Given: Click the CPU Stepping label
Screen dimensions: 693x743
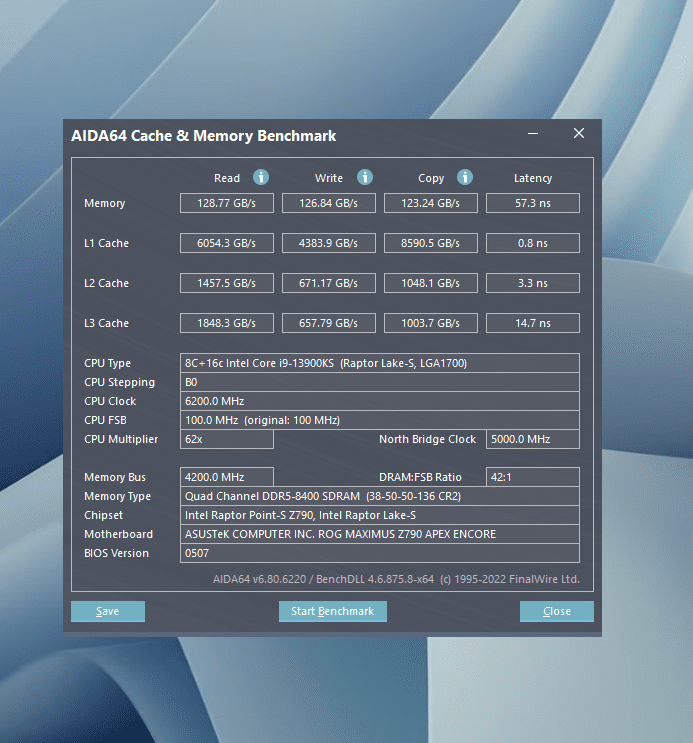Looking at the screenshot, I should [119, 382].
